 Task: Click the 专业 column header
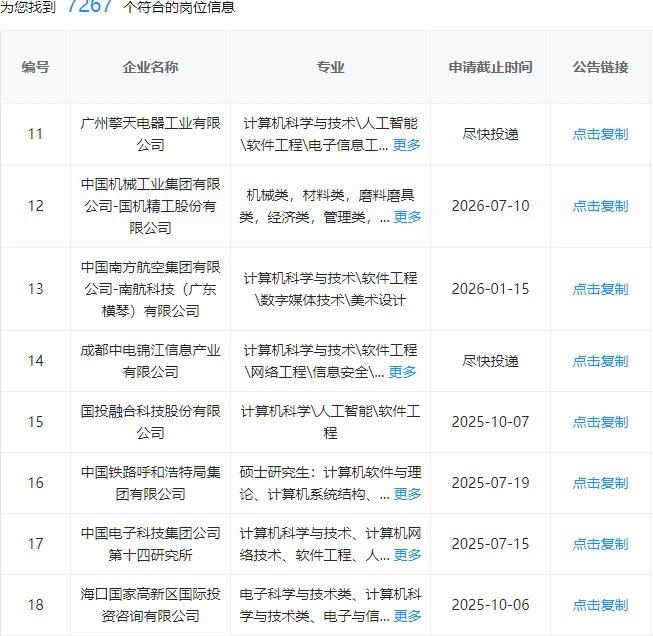coord(330,67)
